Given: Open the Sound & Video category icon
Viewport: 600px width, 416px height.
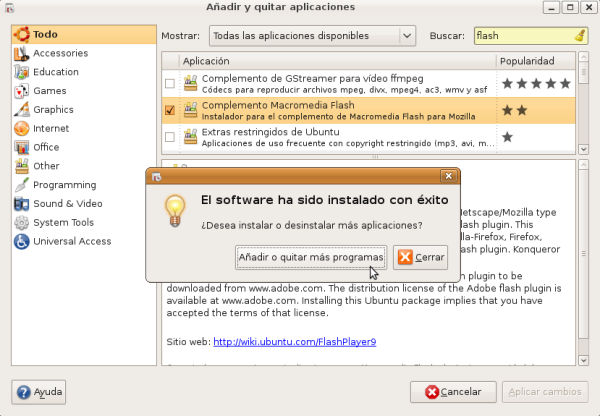Looking at the screenshot, I should 21,204.
